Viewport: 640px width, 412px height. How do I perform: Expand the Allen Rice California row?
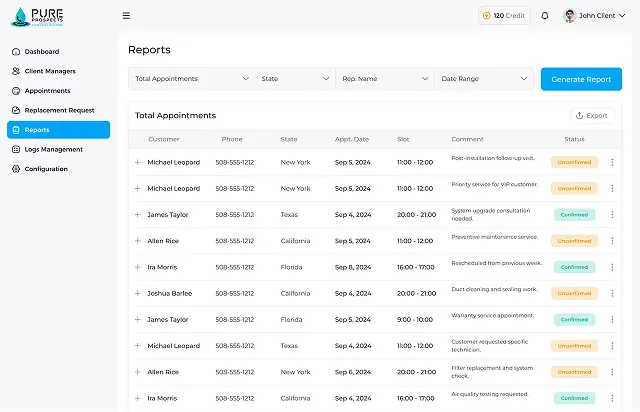138,241
